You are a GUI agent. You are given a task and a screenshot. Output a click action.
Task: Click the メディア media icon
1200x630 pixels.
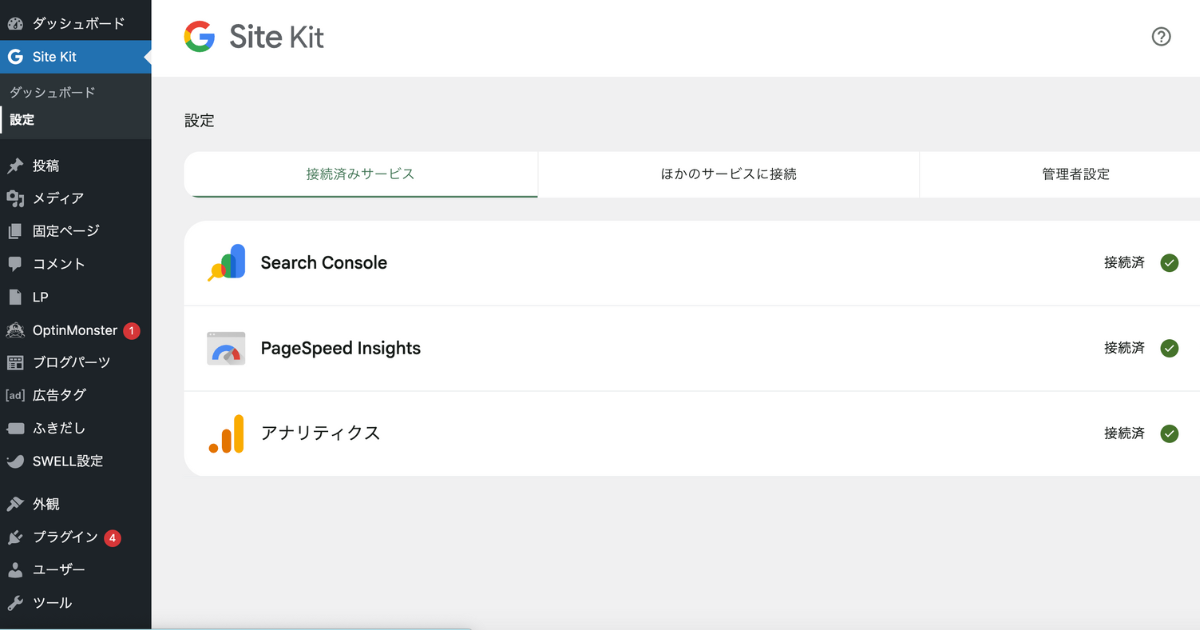pos(15,199)
